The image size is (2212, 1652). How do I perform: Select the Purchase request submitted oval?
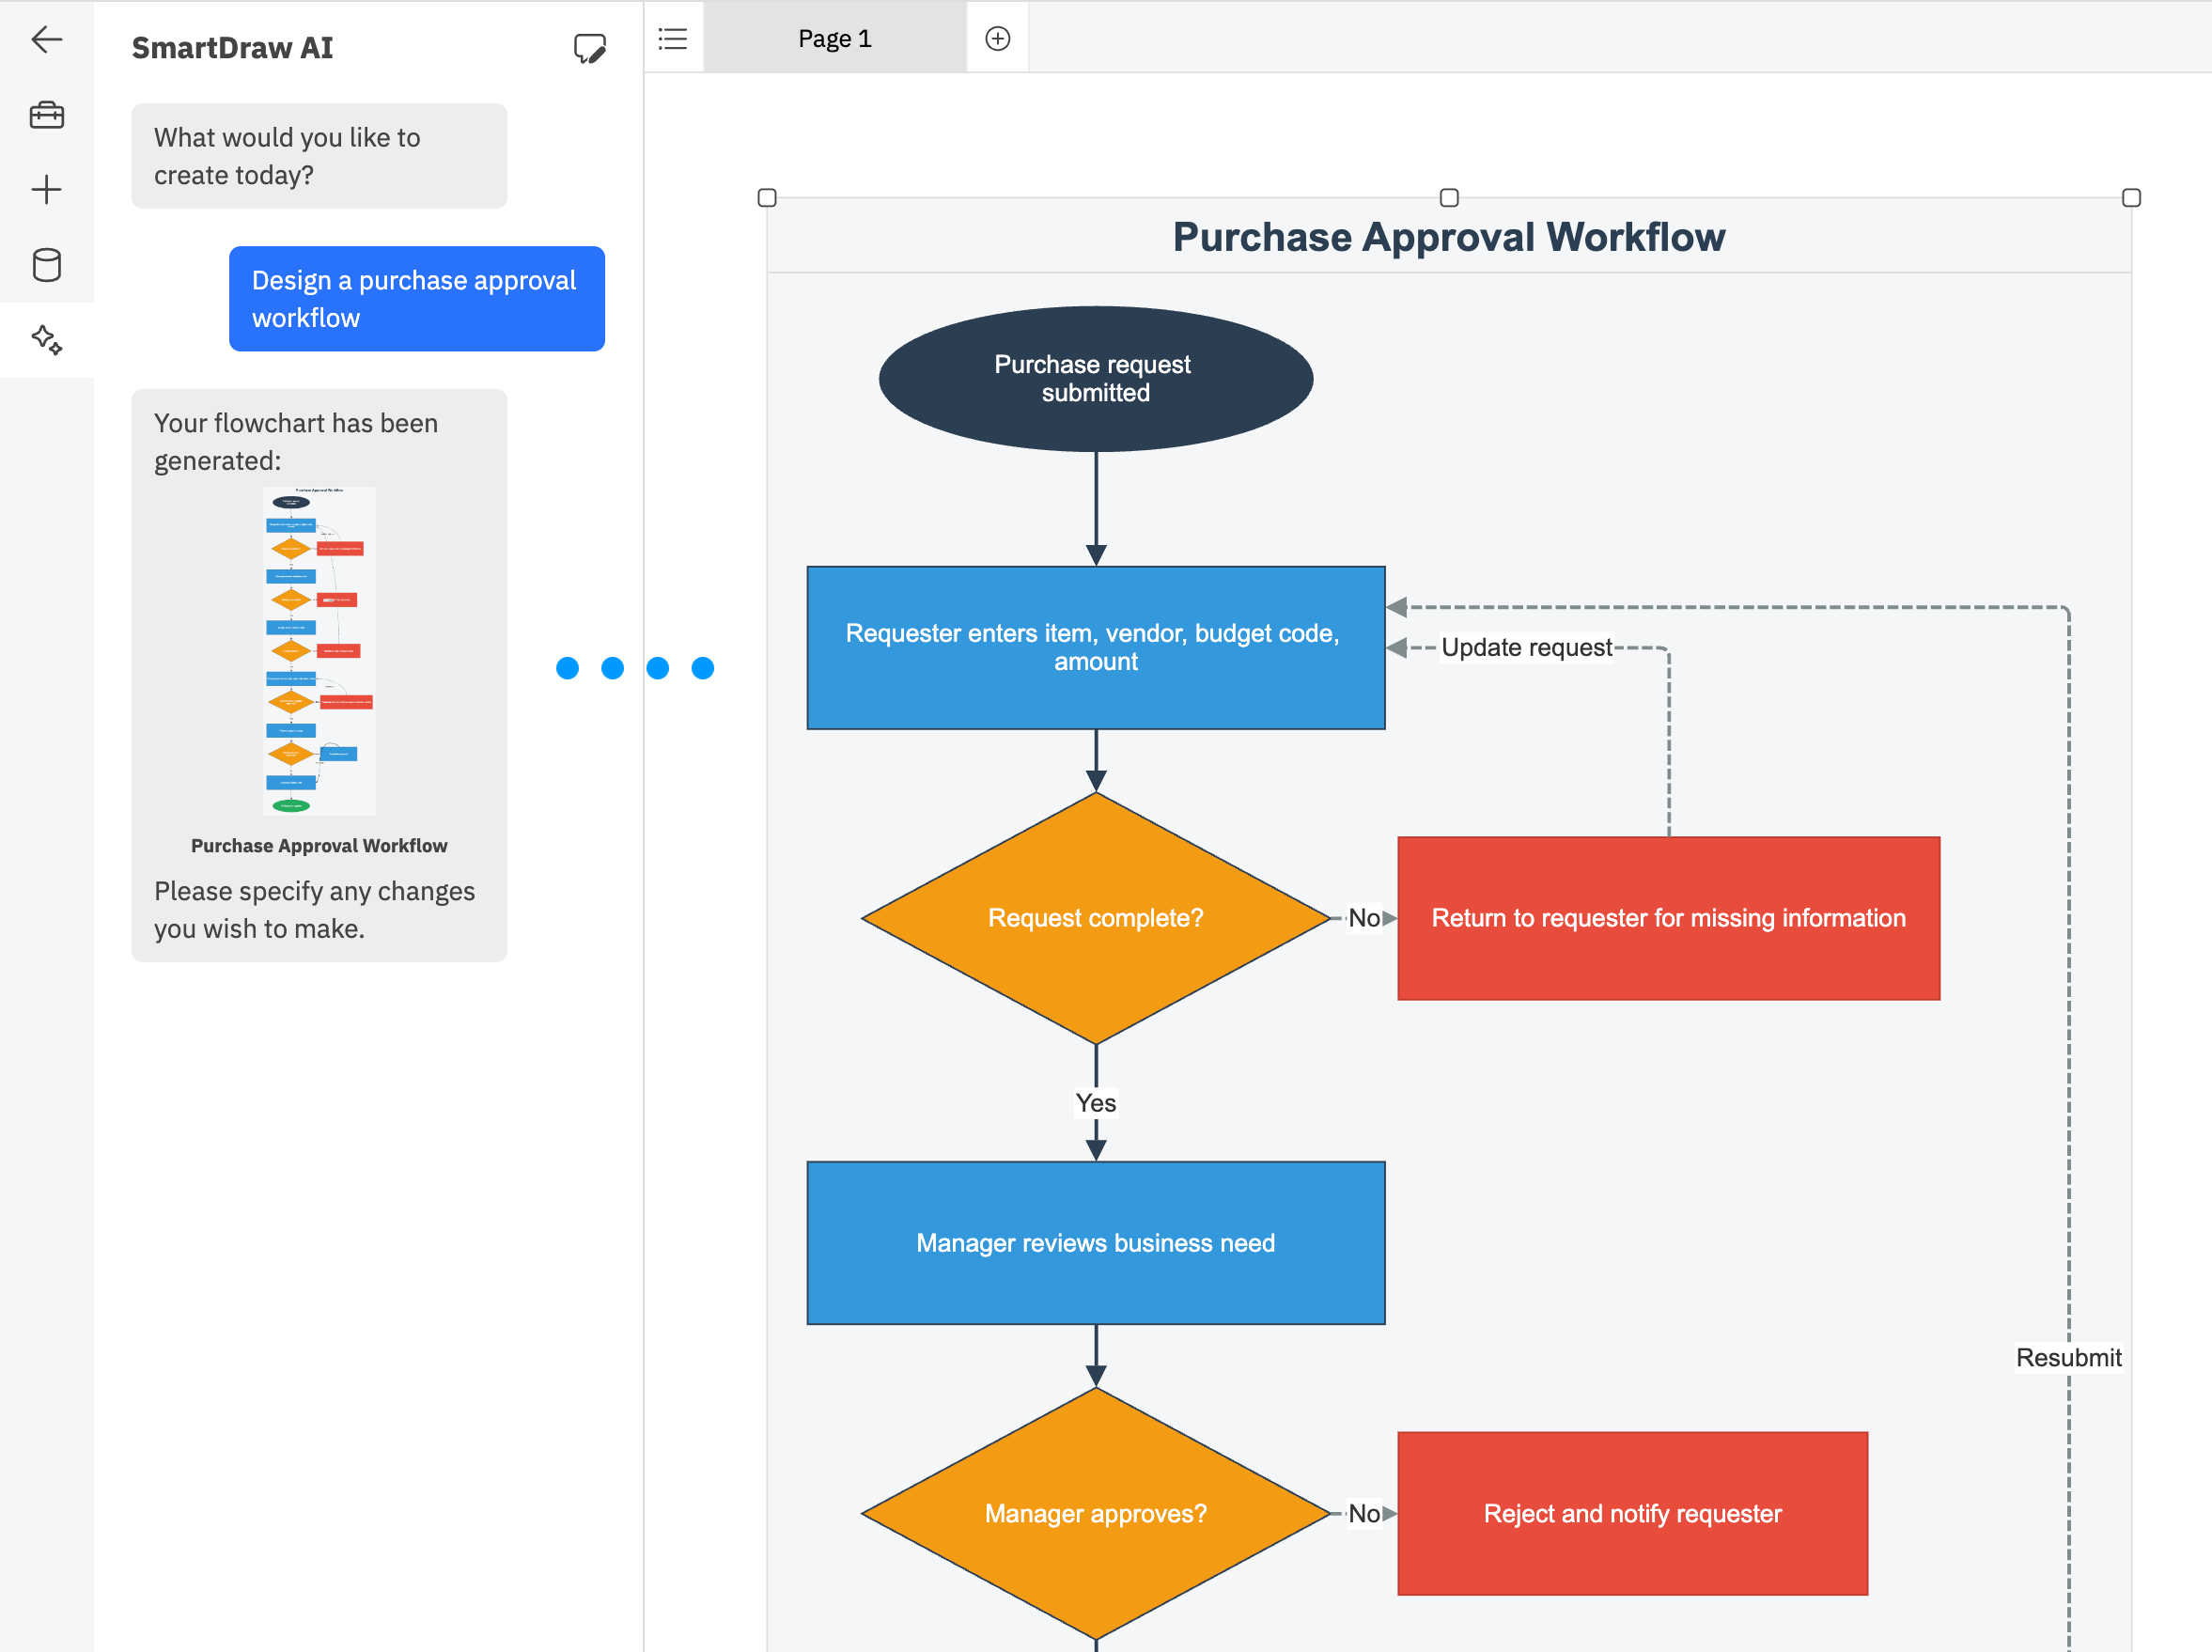pos(1096,379)
